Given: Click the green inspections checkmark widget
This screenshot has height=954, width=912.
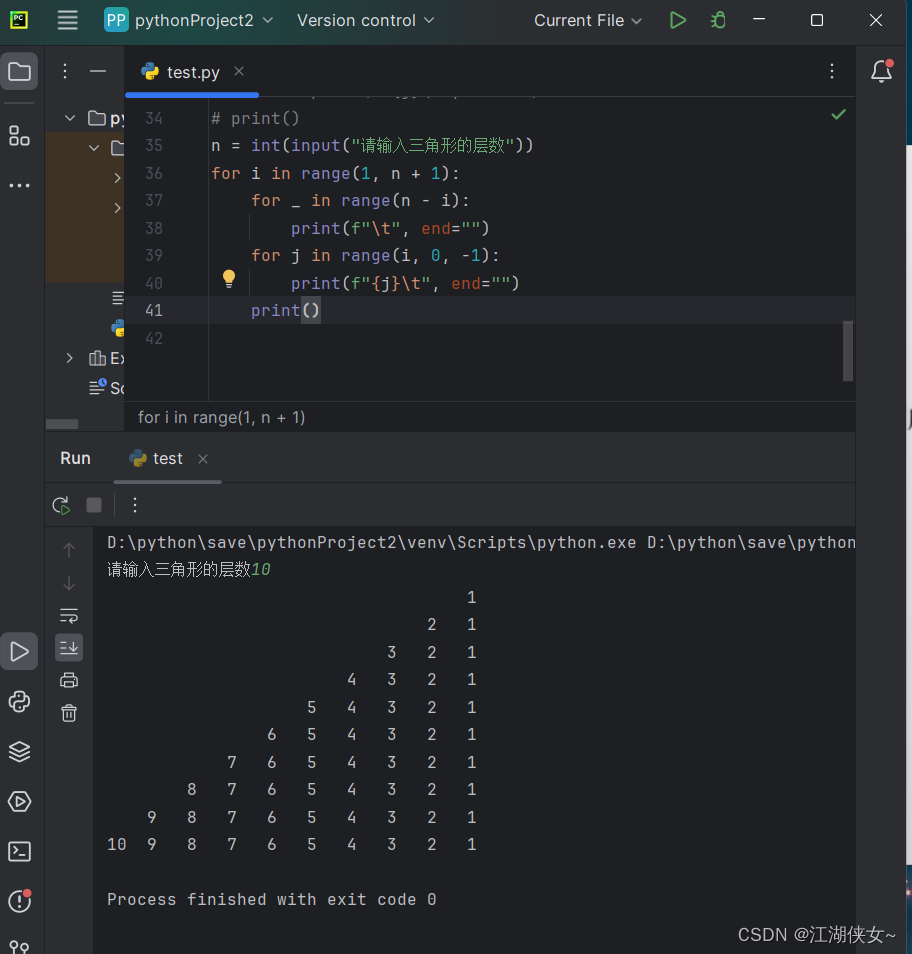Looking at the screenshot, I should pyautogui.click(x=838, y=114).
